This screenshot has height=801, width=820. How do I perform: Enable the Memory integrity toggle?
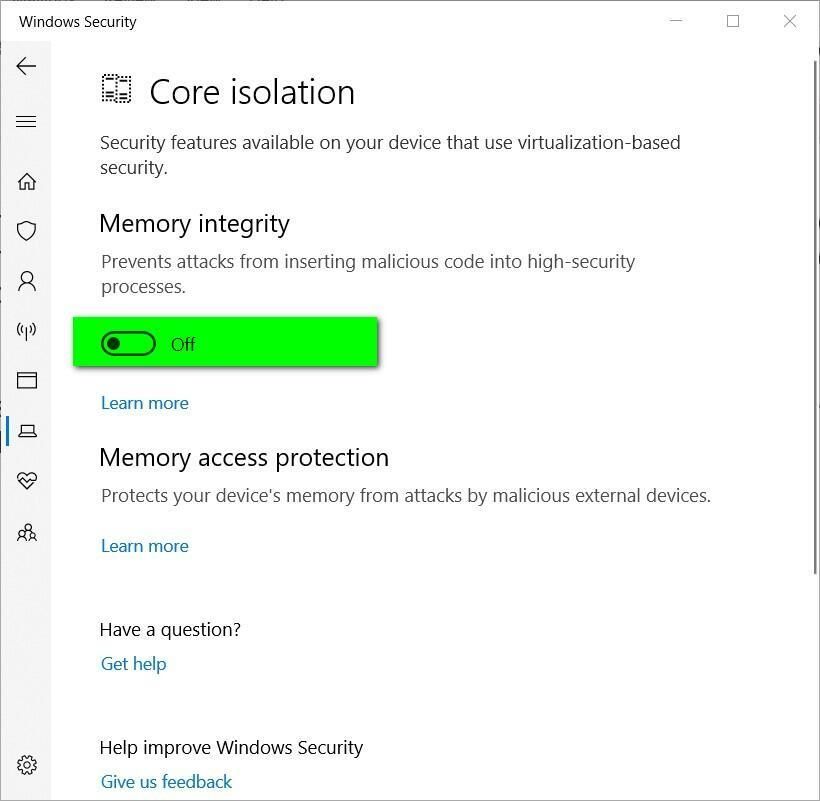pos(126,343)
